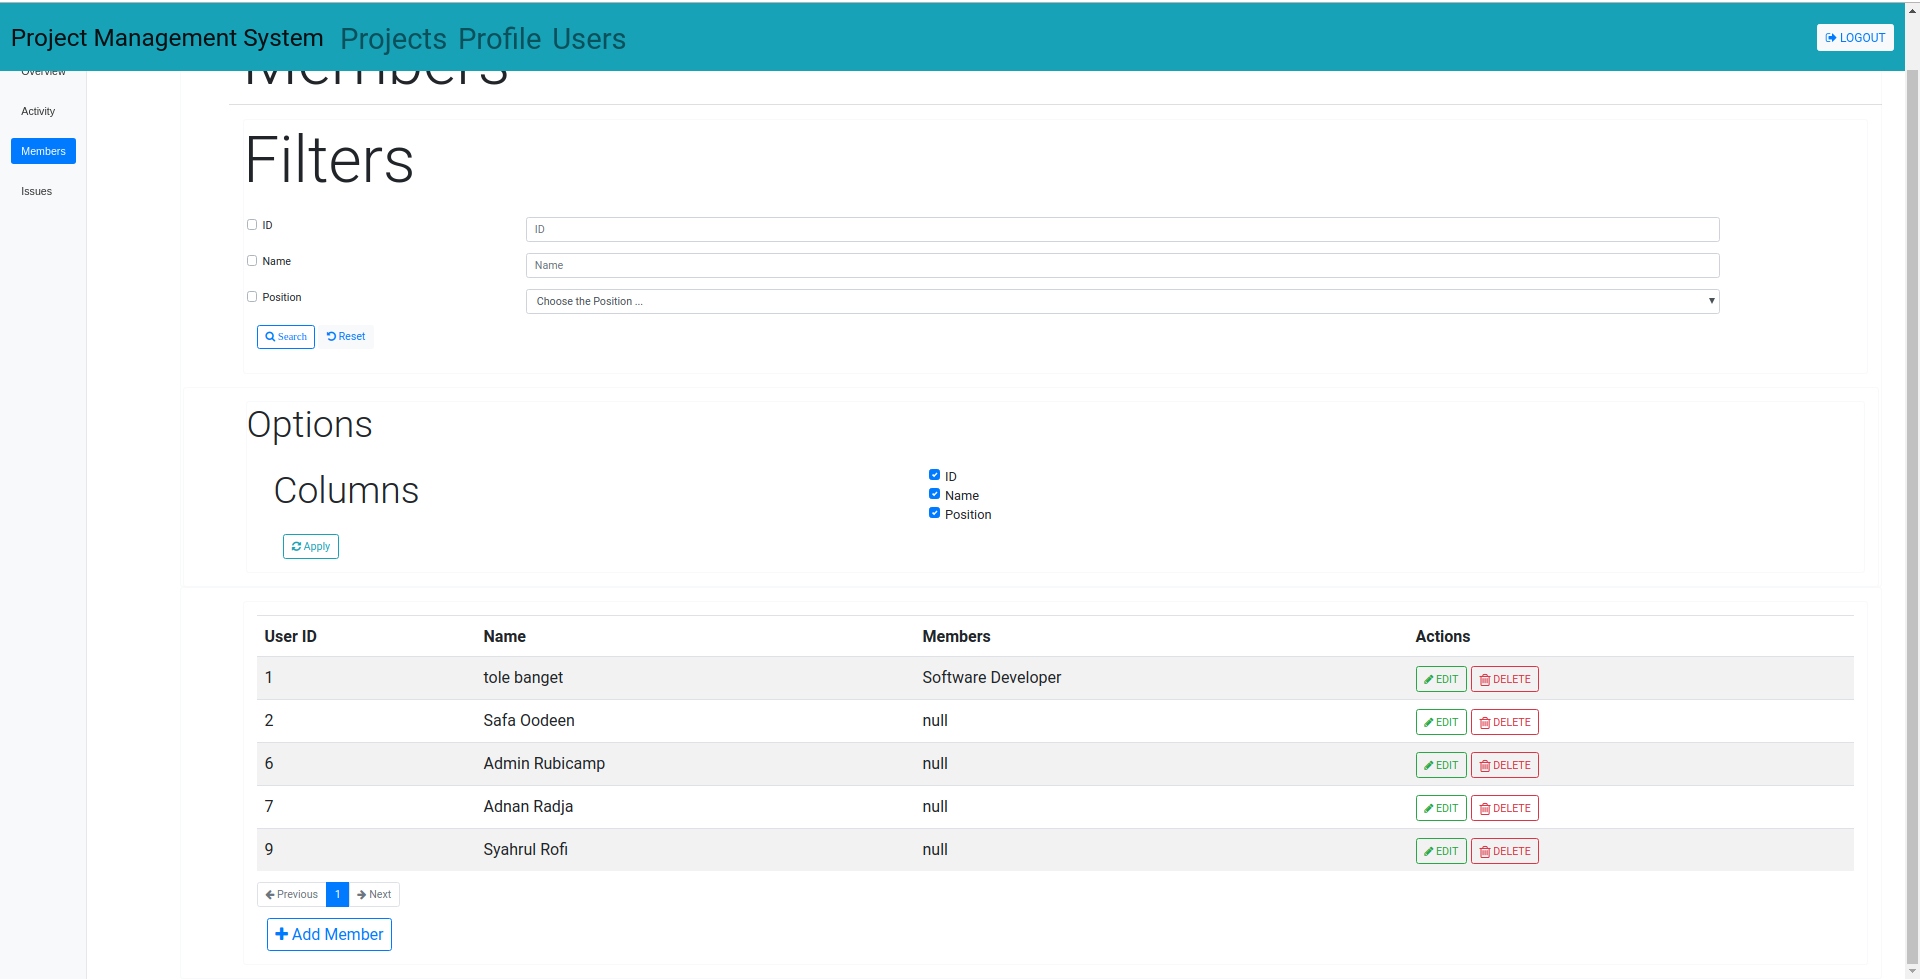The height and width of the screenshot is (979, 1920).
Task: Click the Add Member plus button
Action: (x=329, y=935)
